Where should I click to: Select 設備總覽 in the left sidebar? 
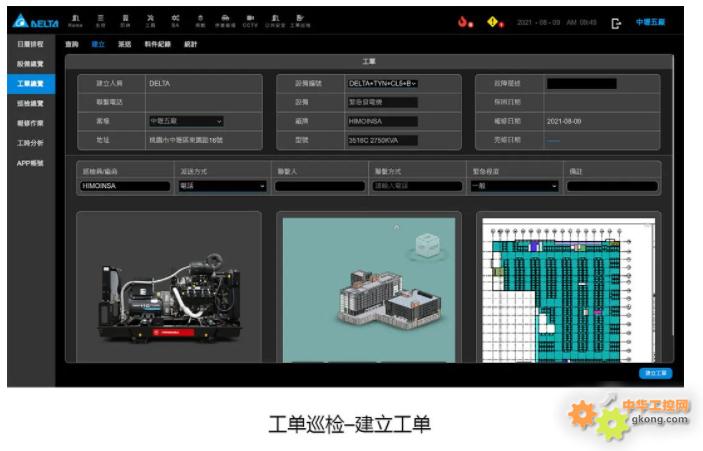[x=30, y=64]
